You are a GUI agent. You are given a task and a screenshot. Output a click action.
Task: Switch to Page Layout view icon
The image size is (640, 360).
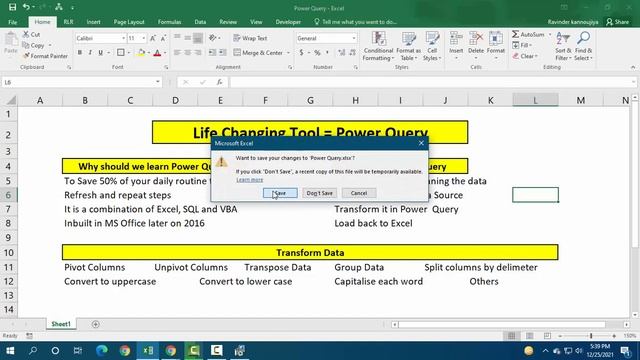coord(529,336)
